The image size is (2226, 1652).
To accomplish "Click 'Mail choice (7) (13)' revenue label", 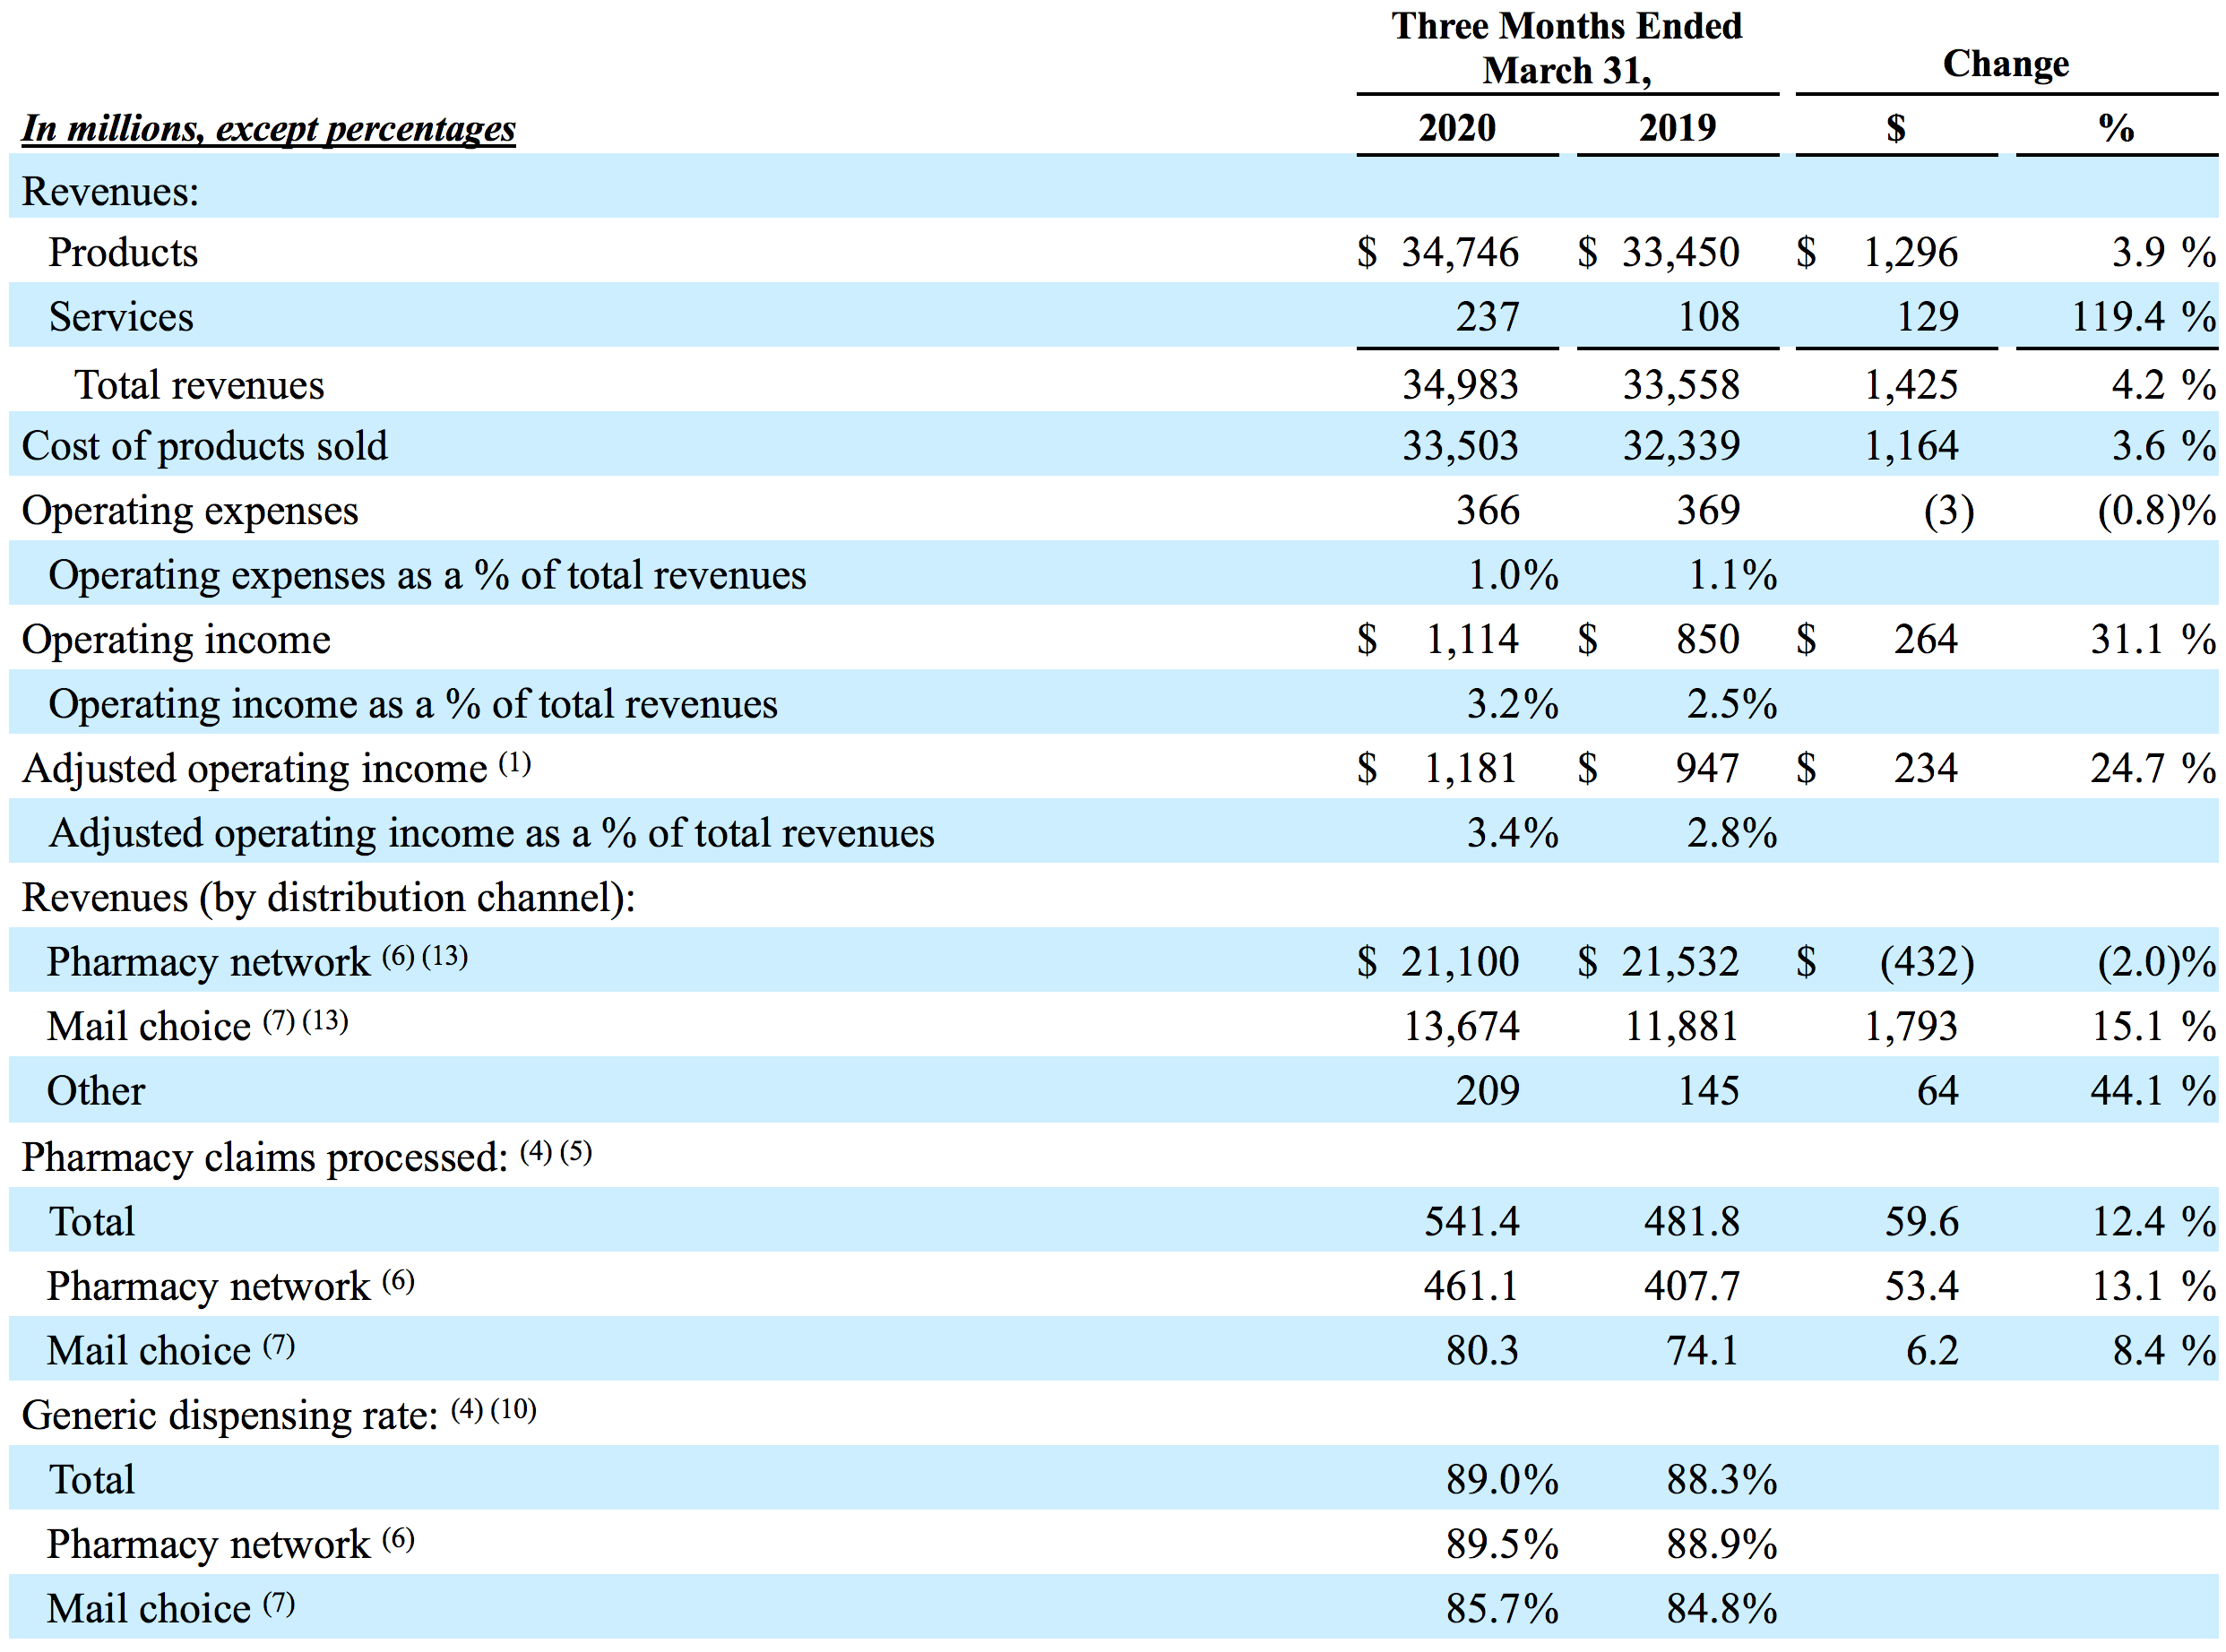I will pyautogui.click(x=198, y=1026).
